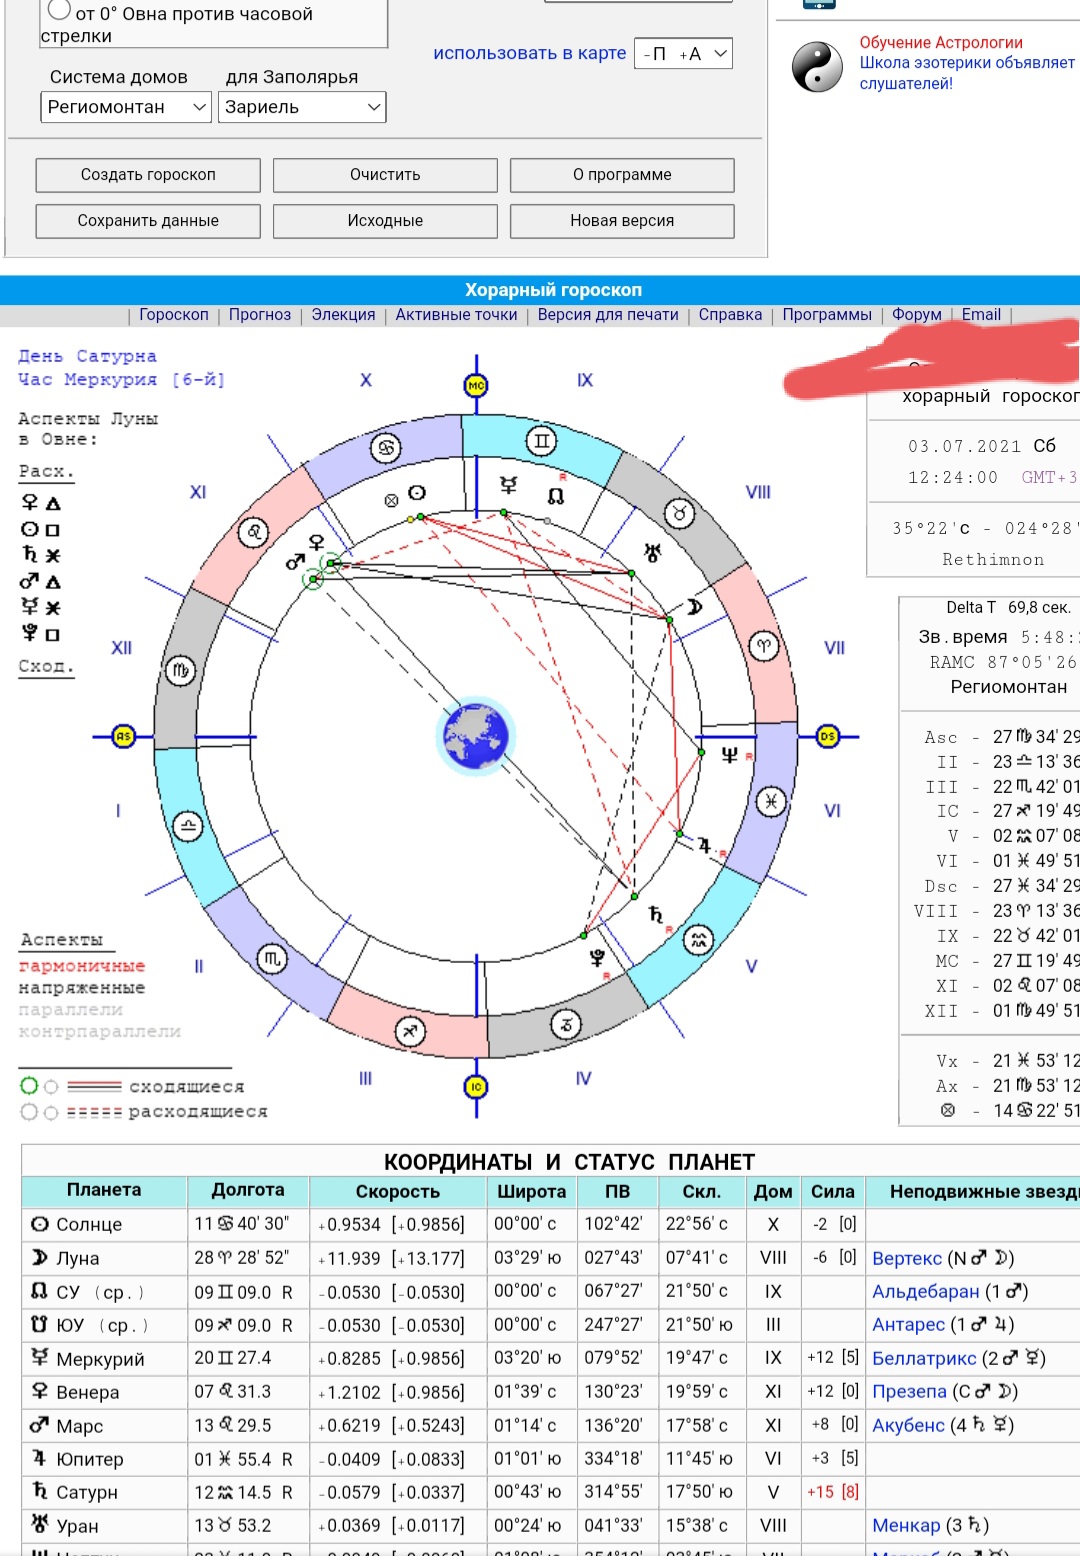Click the Taurus sign symbol in zodiac ring
1080x1556 pixels.
(x=680, y=514)
